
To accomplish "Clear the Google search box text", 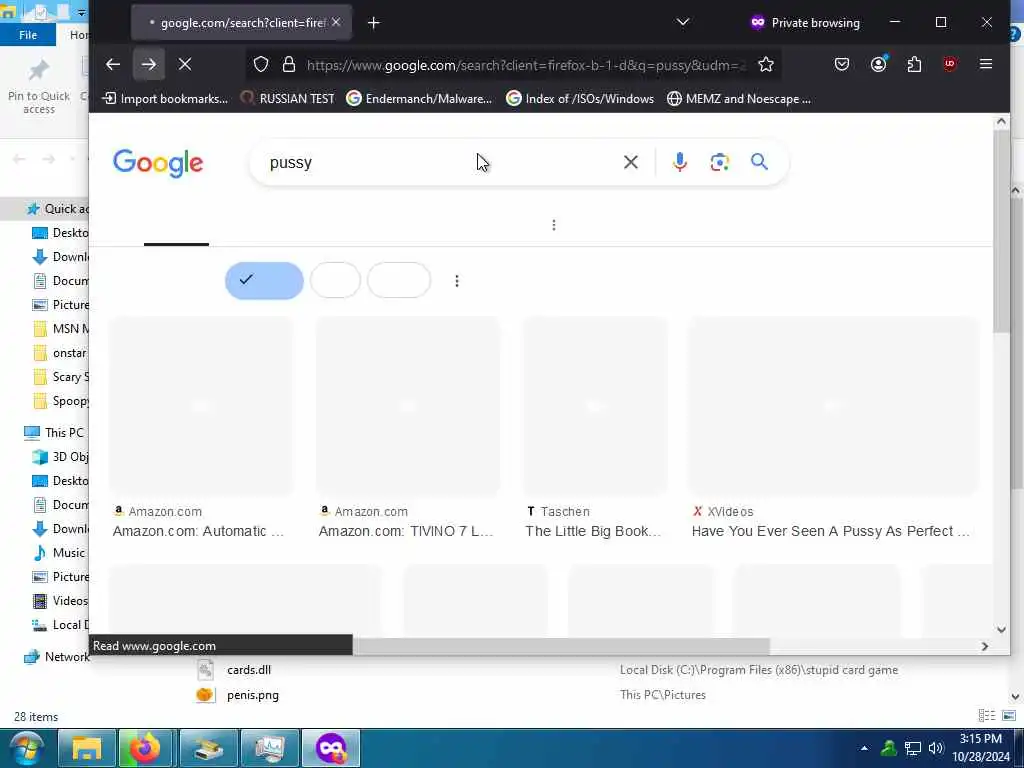I will tap(631, 162).
